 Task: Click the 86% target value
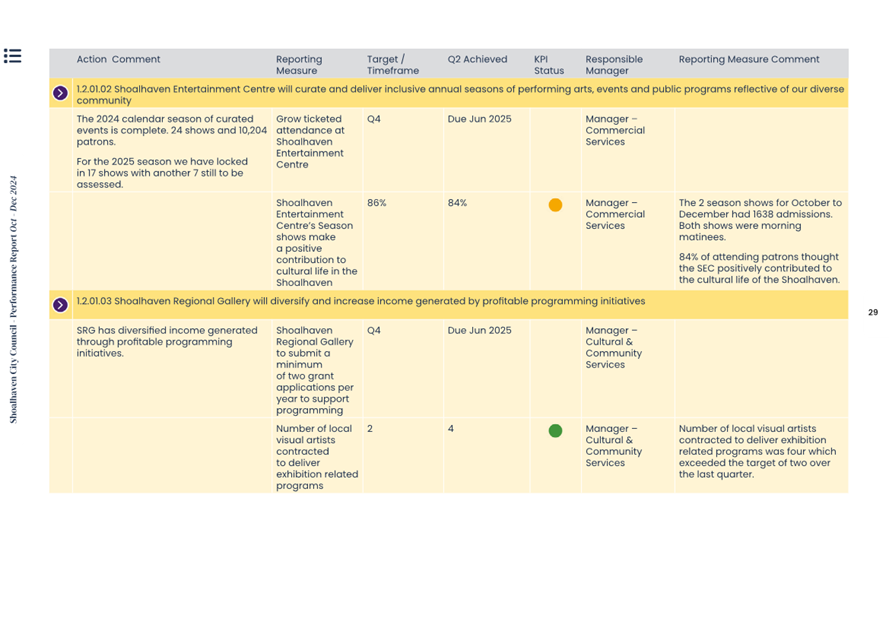click(376, 203)
